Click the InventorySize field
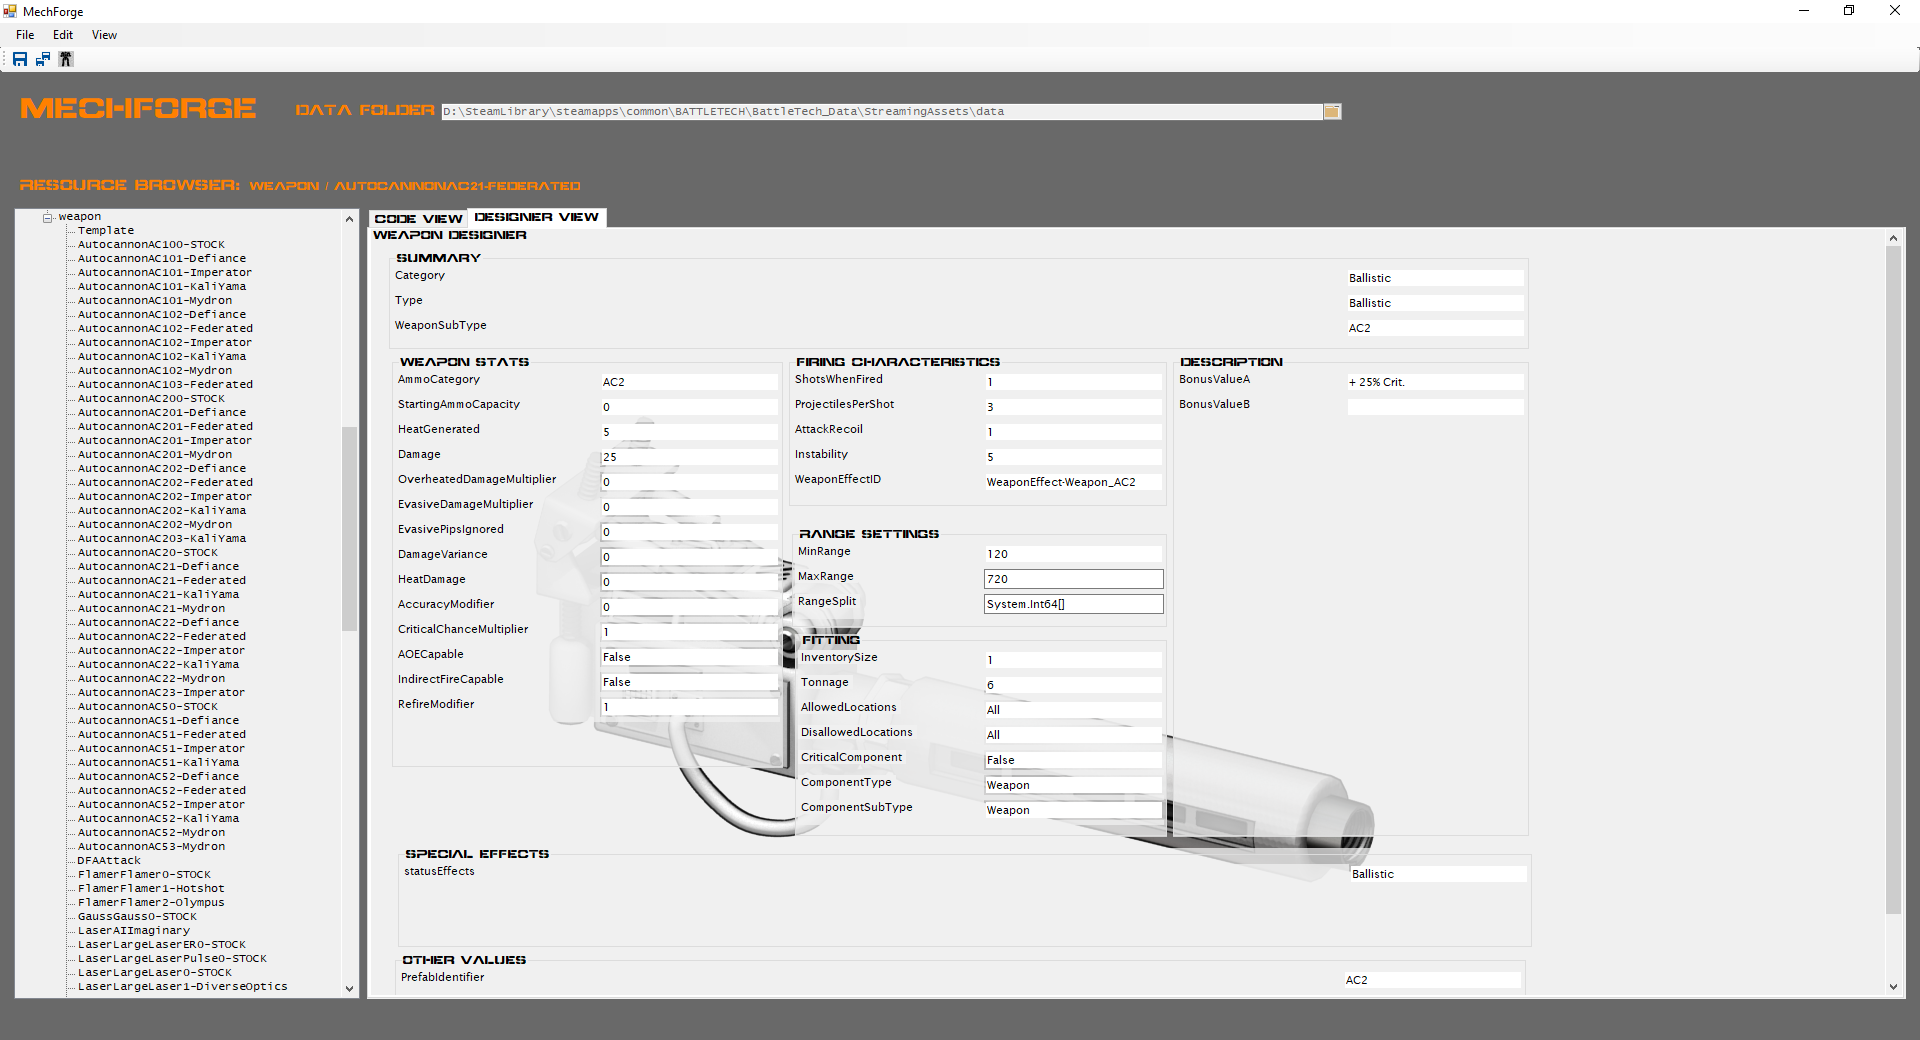This screenshot has height=1040, width=1920. point(1073,660)
